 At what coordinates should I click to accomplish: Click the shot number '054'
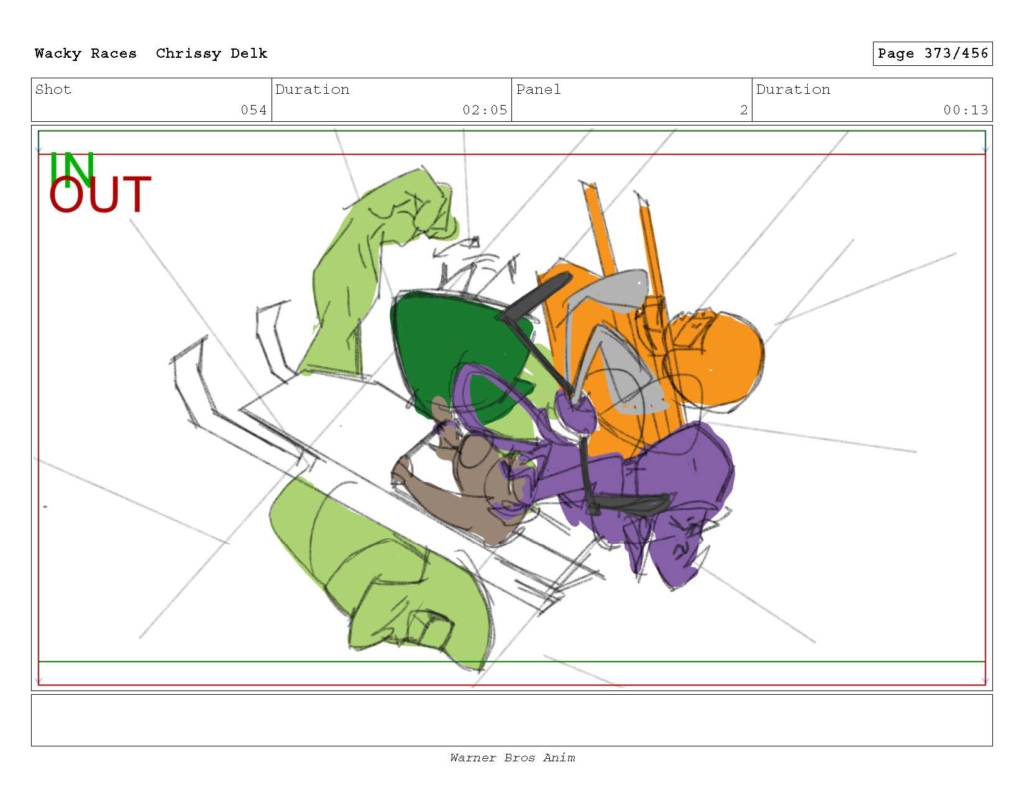tap(253, 110)
